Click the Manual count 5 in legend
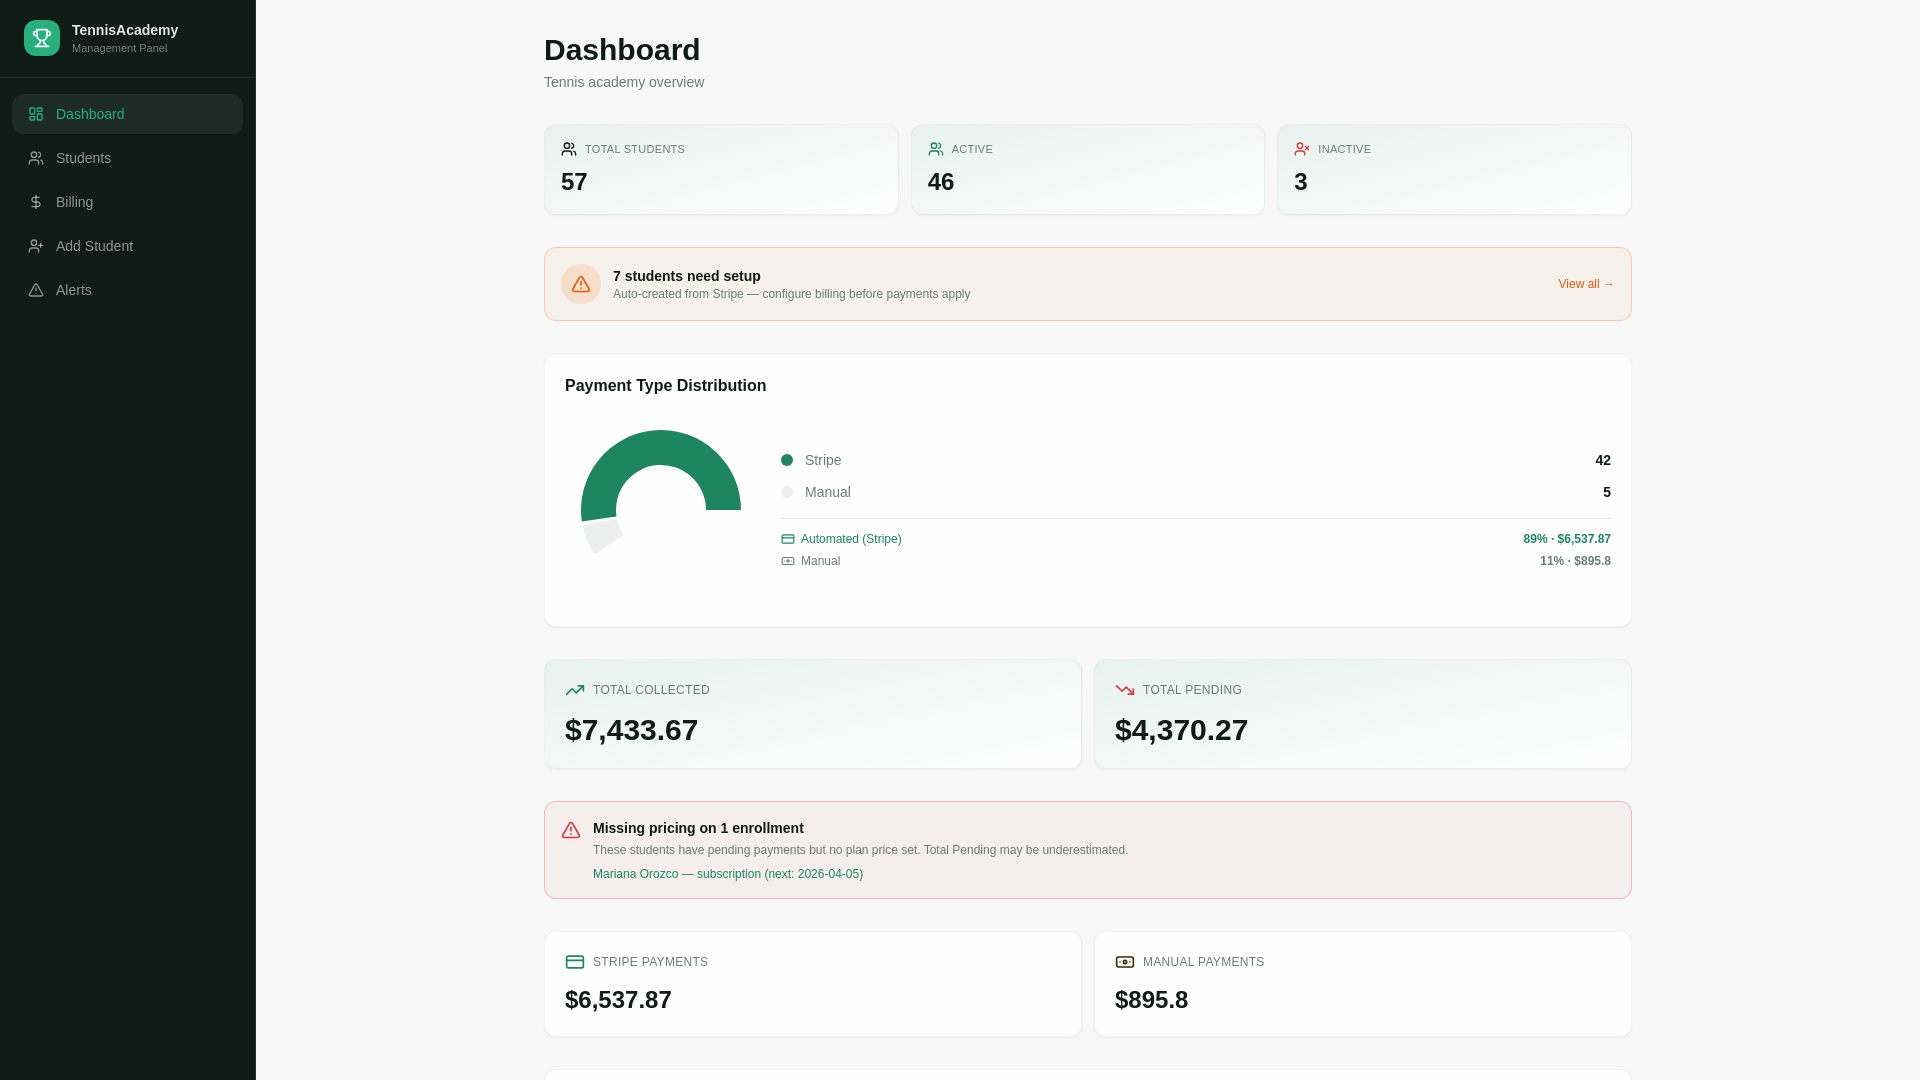Screen dimensions: 1920x1080 tap(1607, 492)
